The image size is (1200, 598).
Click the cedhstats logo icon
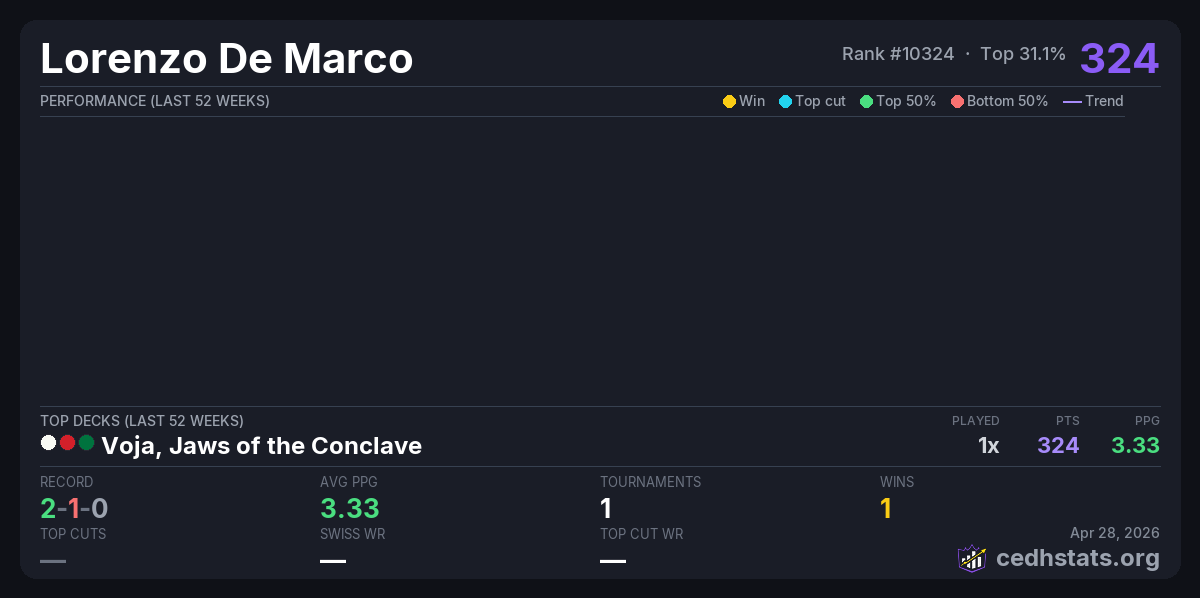(971, 558)
